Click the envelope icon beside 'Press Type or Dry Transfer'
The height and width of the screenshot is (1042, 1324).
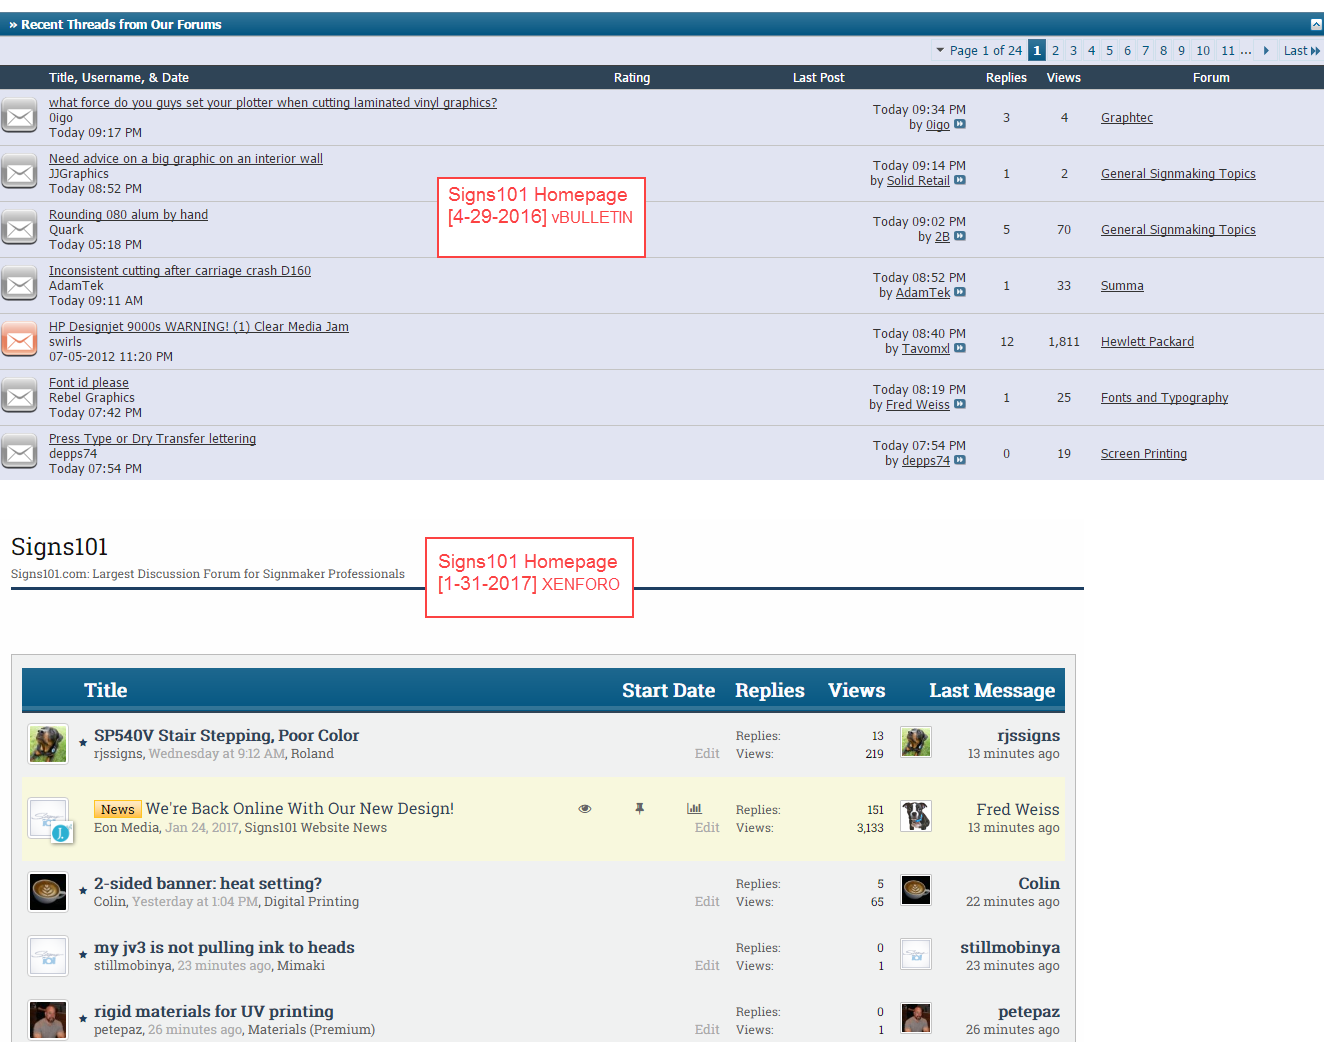click(19, 453)
